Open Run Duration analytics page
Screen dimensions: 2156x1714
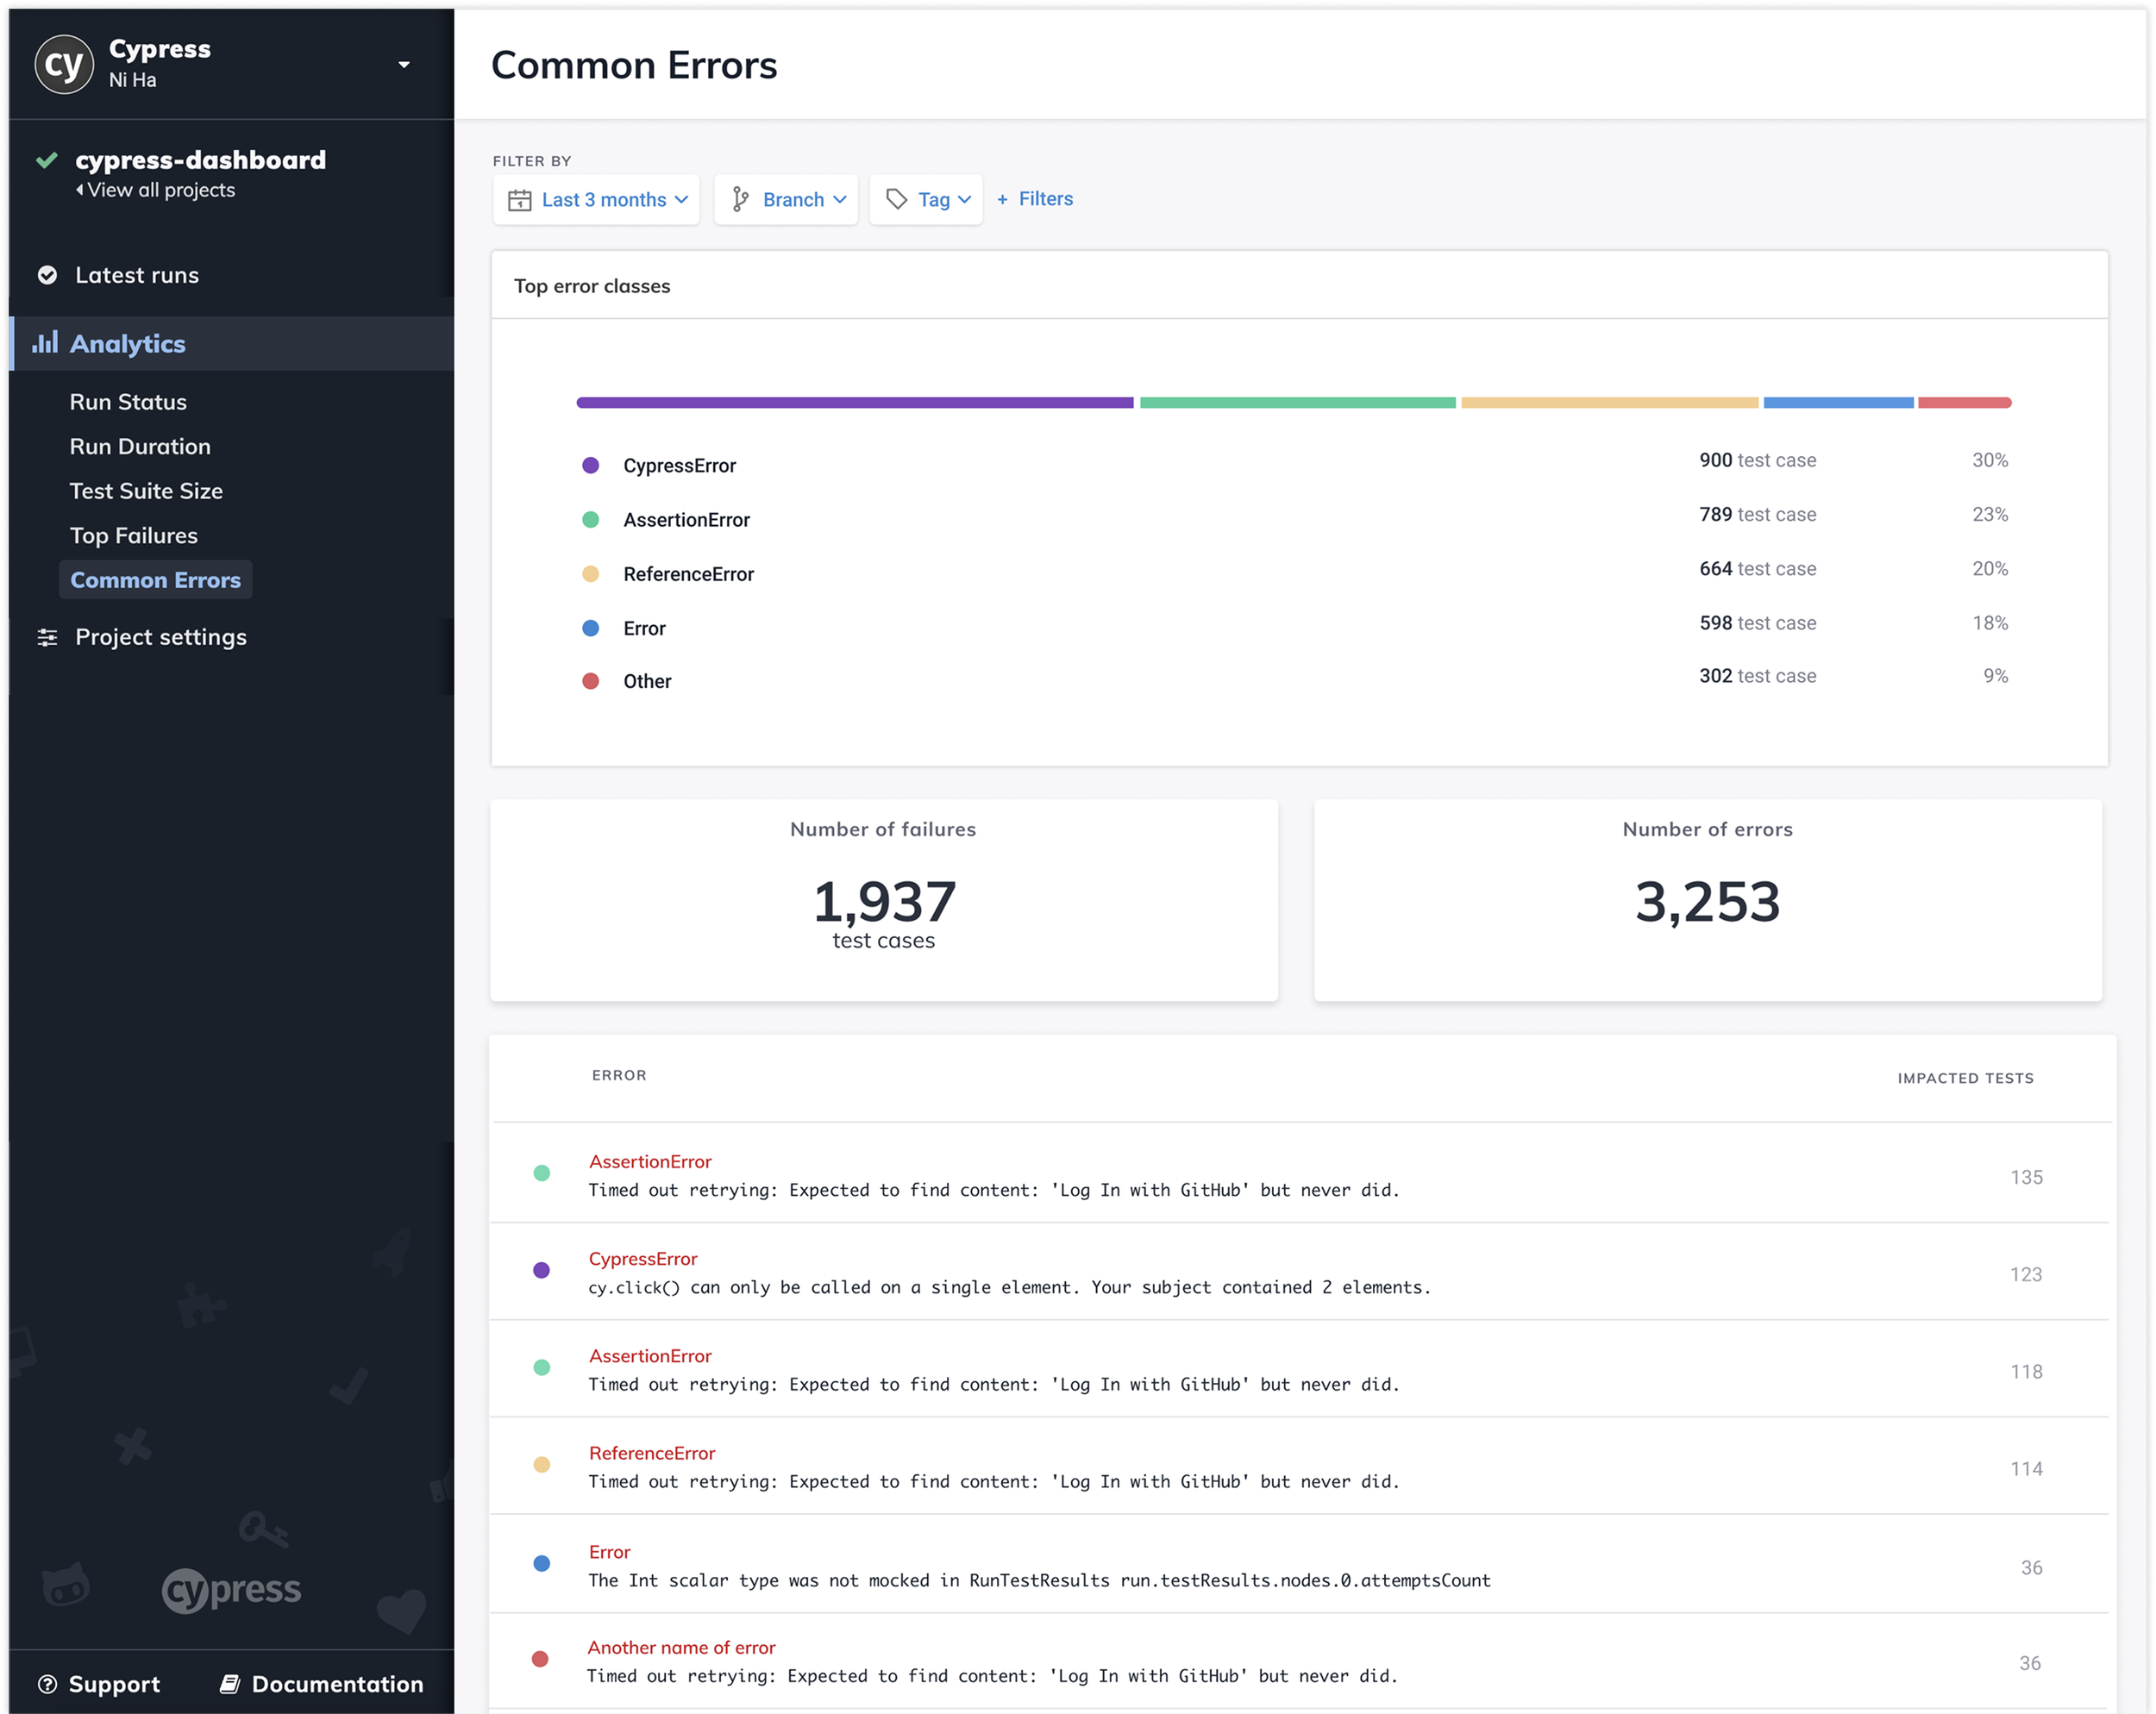(140, 447)
